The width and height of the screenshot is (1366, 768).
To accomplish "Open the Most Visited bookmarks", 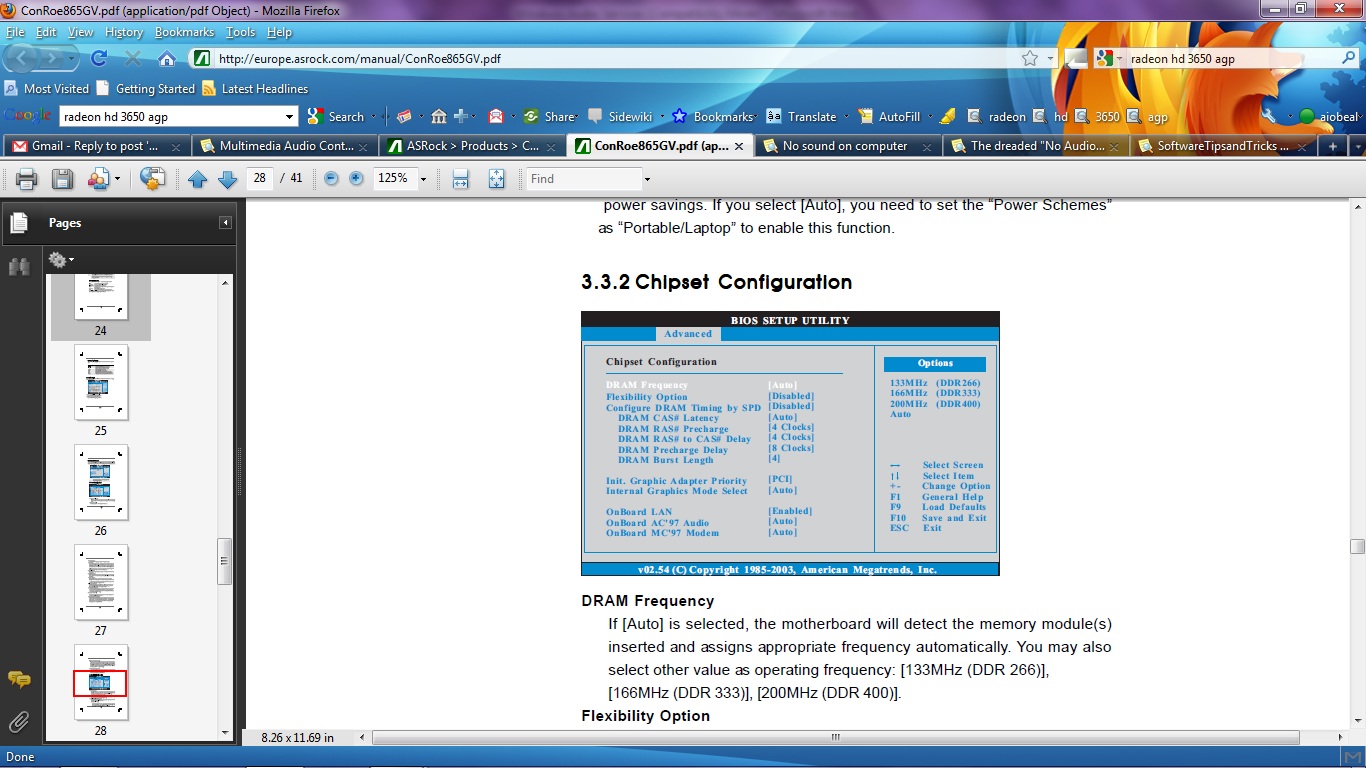I will coord(47,89).
